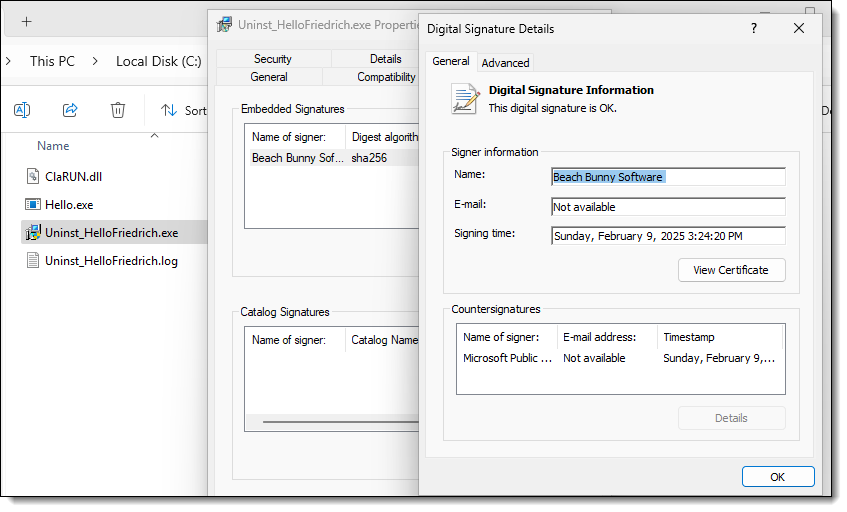Click the Properties dialog title icon
Image resolution: width=847 pixels, height=512 pixels.
point(224,25)
